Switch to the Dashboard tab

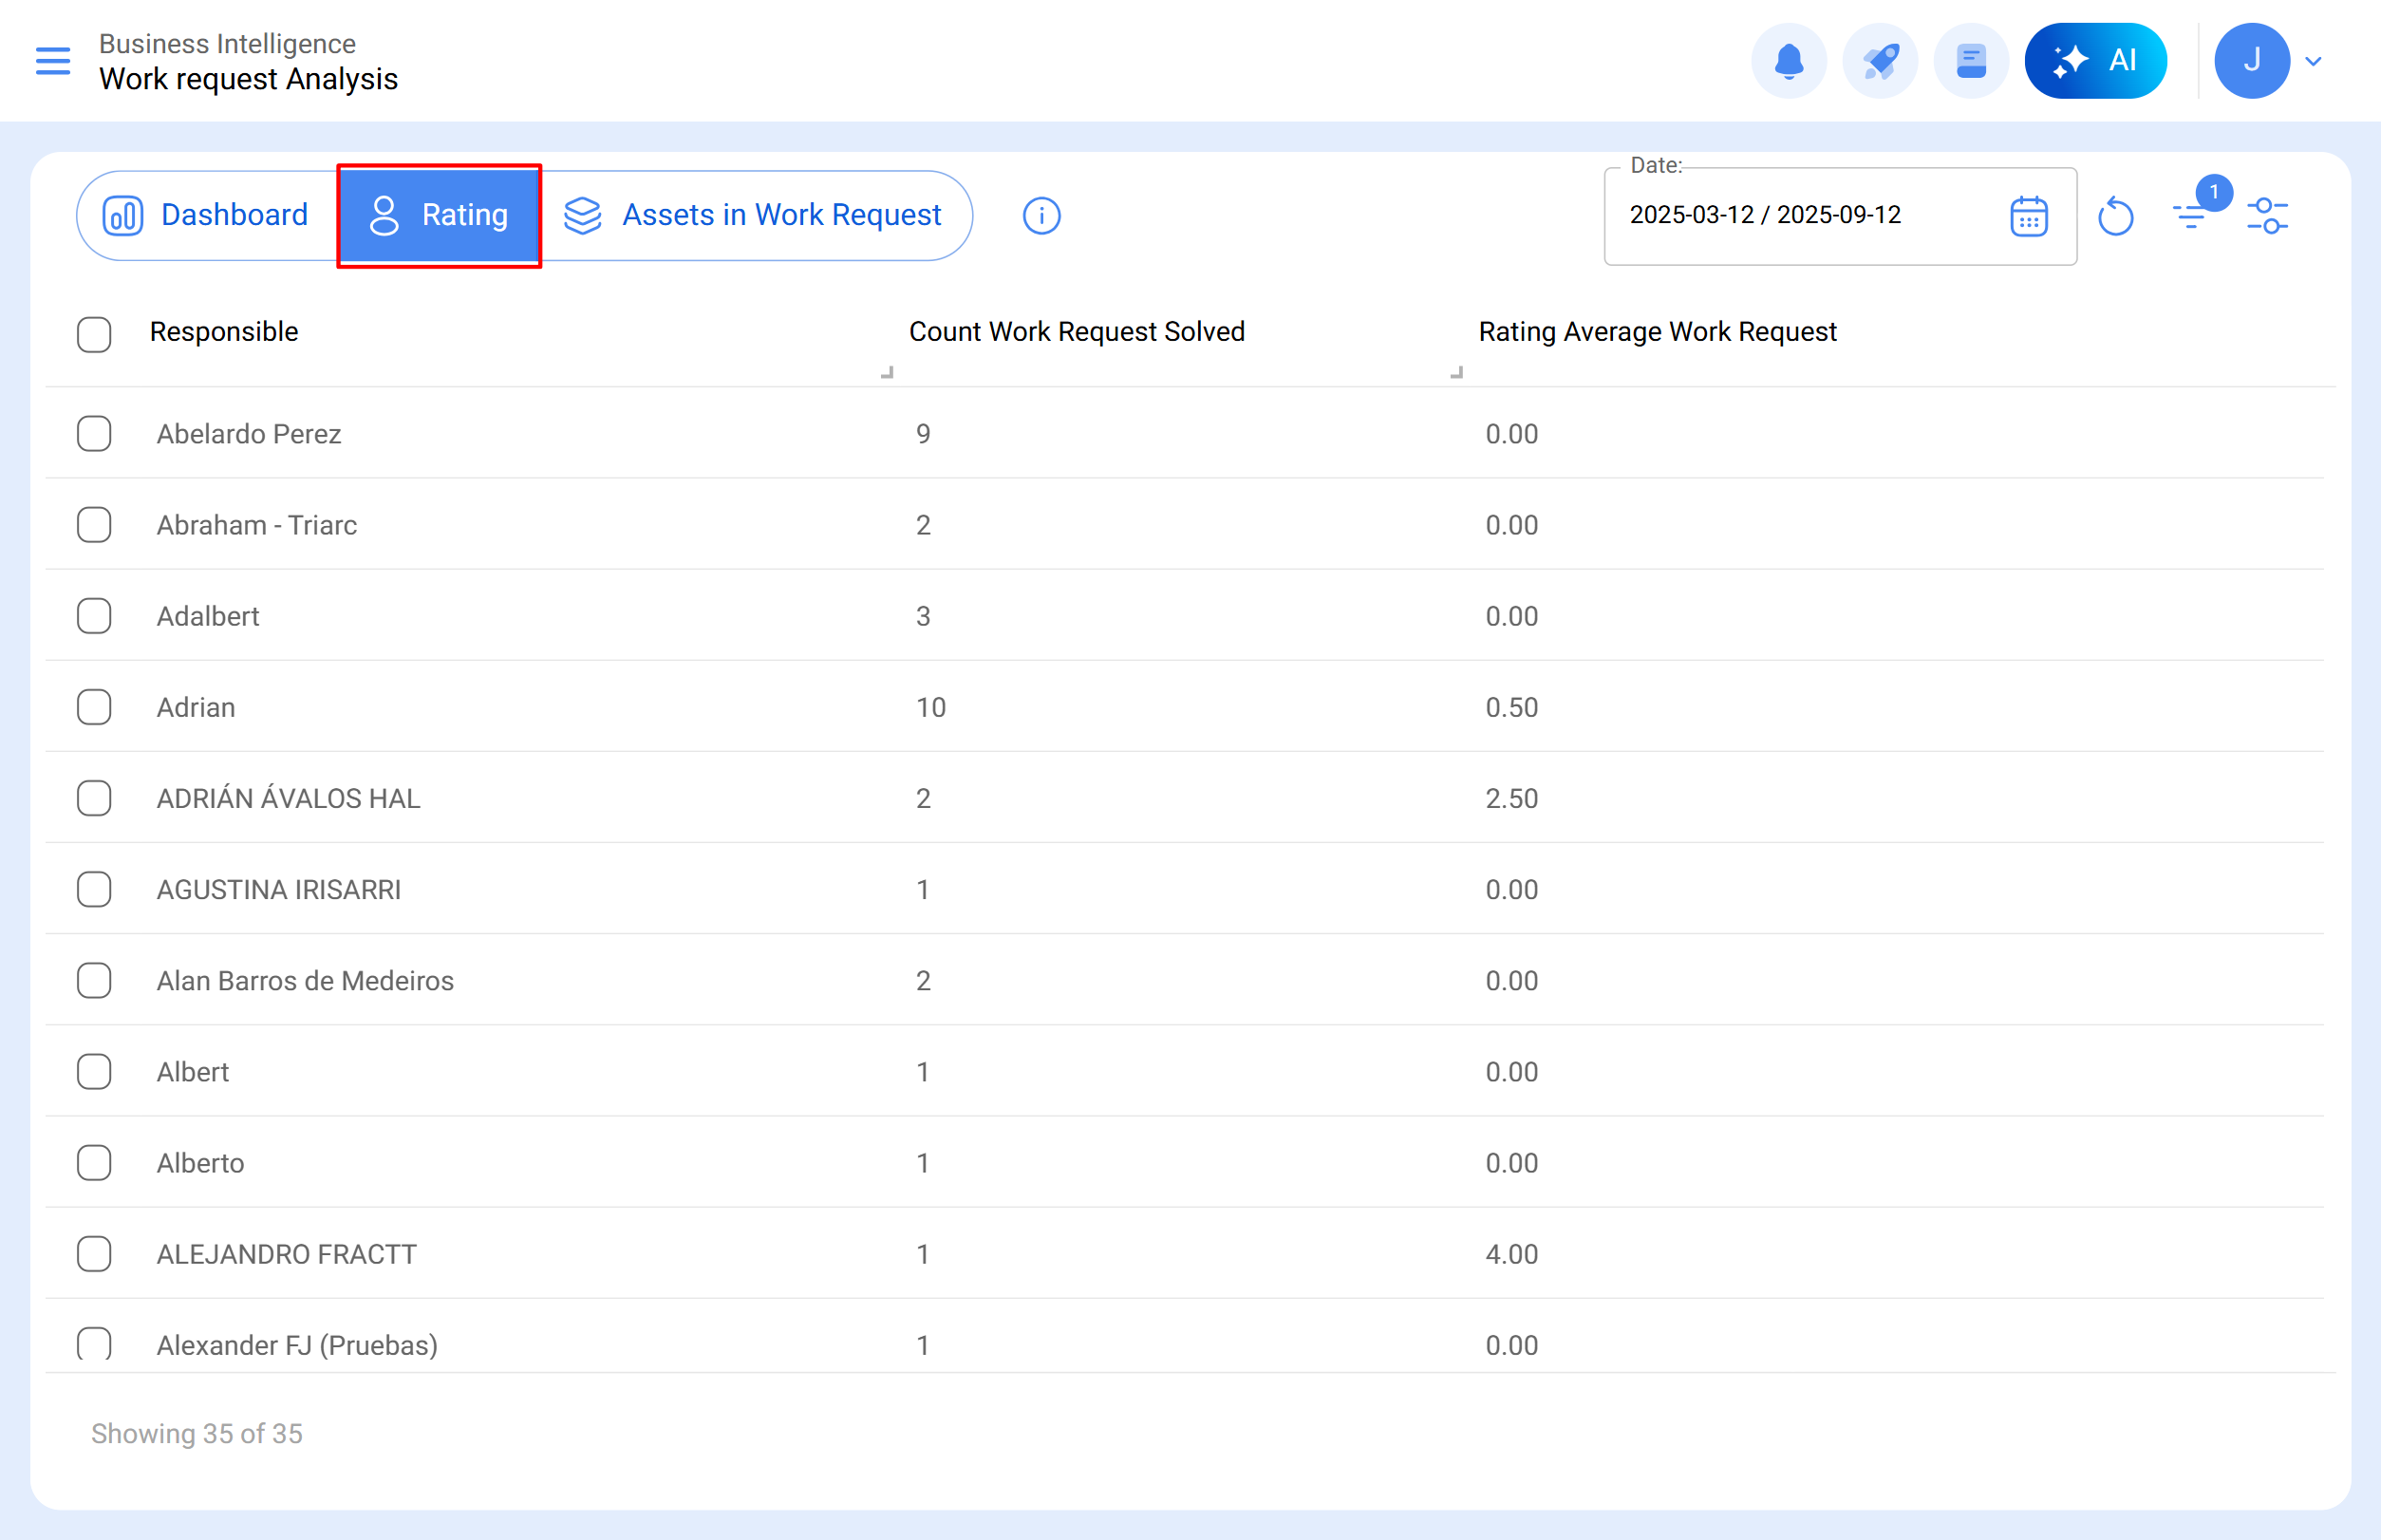coord(234,214)
